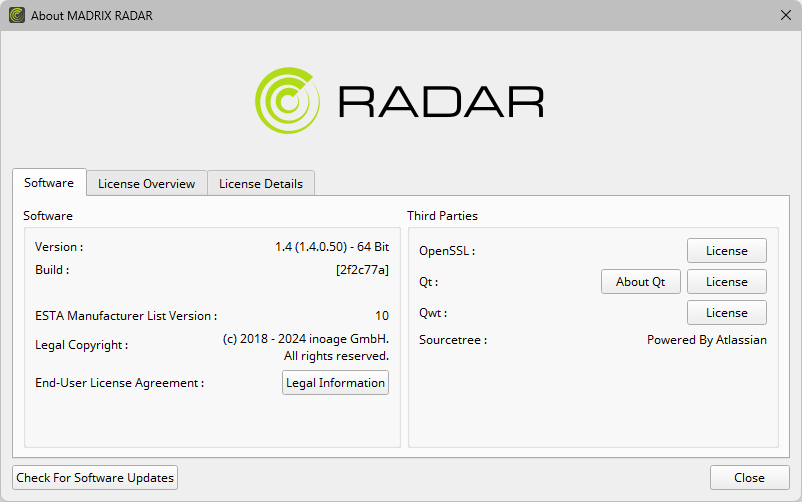The width and height of the screenshot is (802, 502).
Task: Close the About MADRIX RADAR dialog via X
Action: point(786,15)
